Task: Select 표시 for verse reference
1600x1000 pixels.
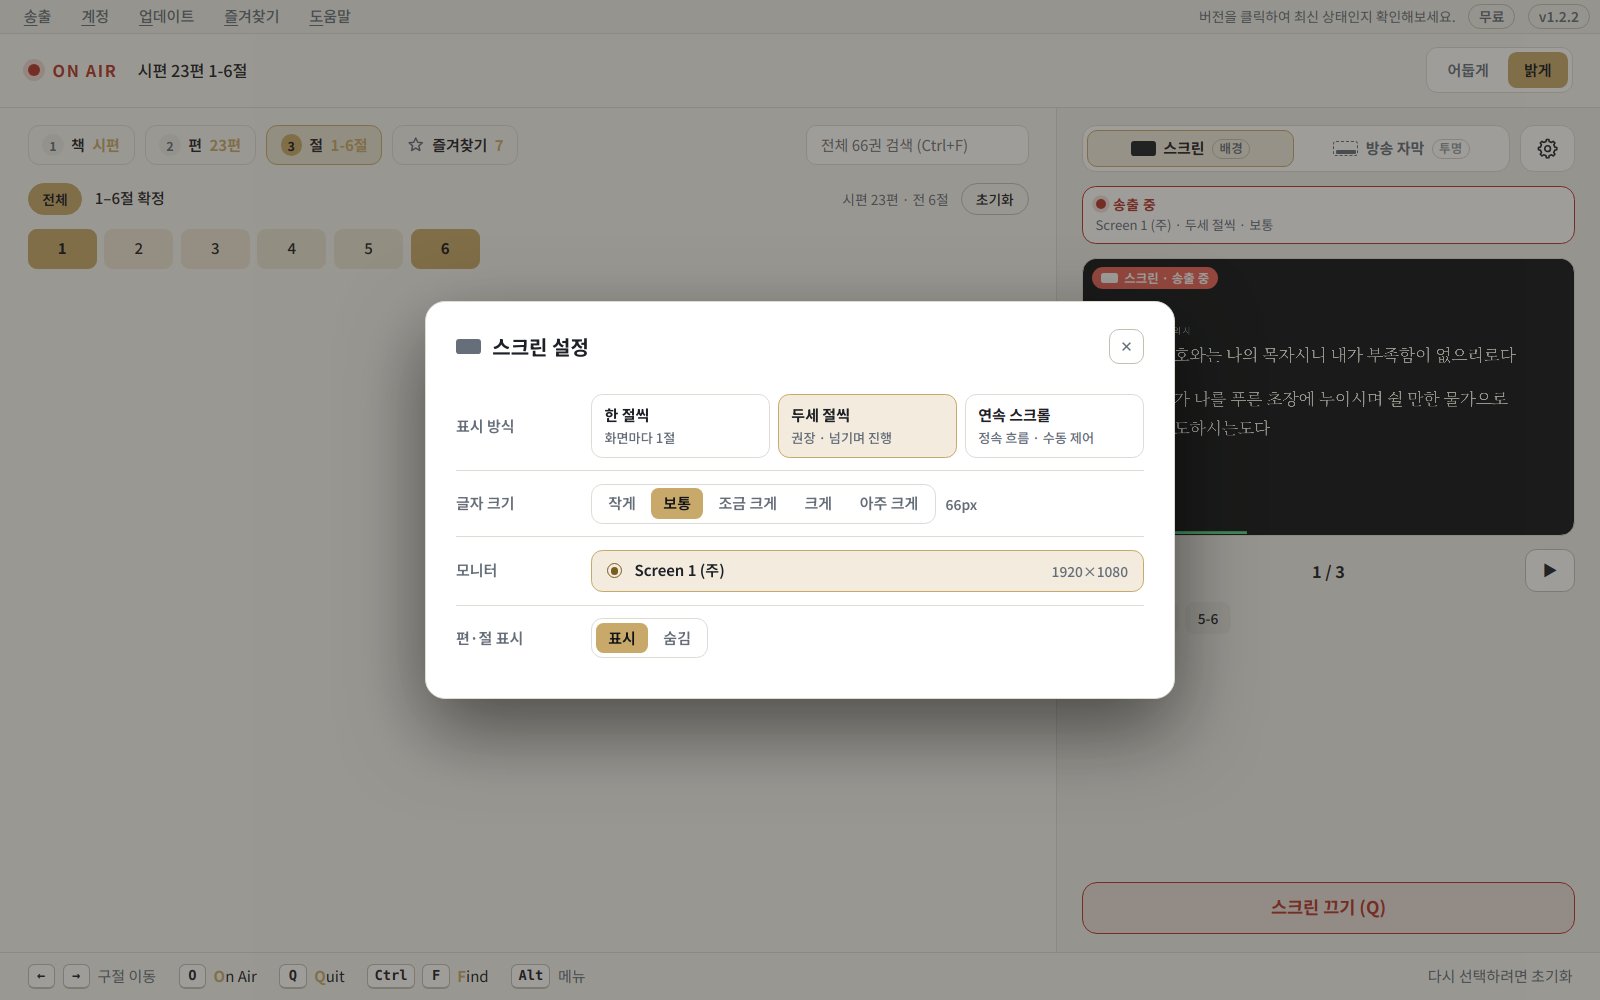Action: (x=622, y=638)
